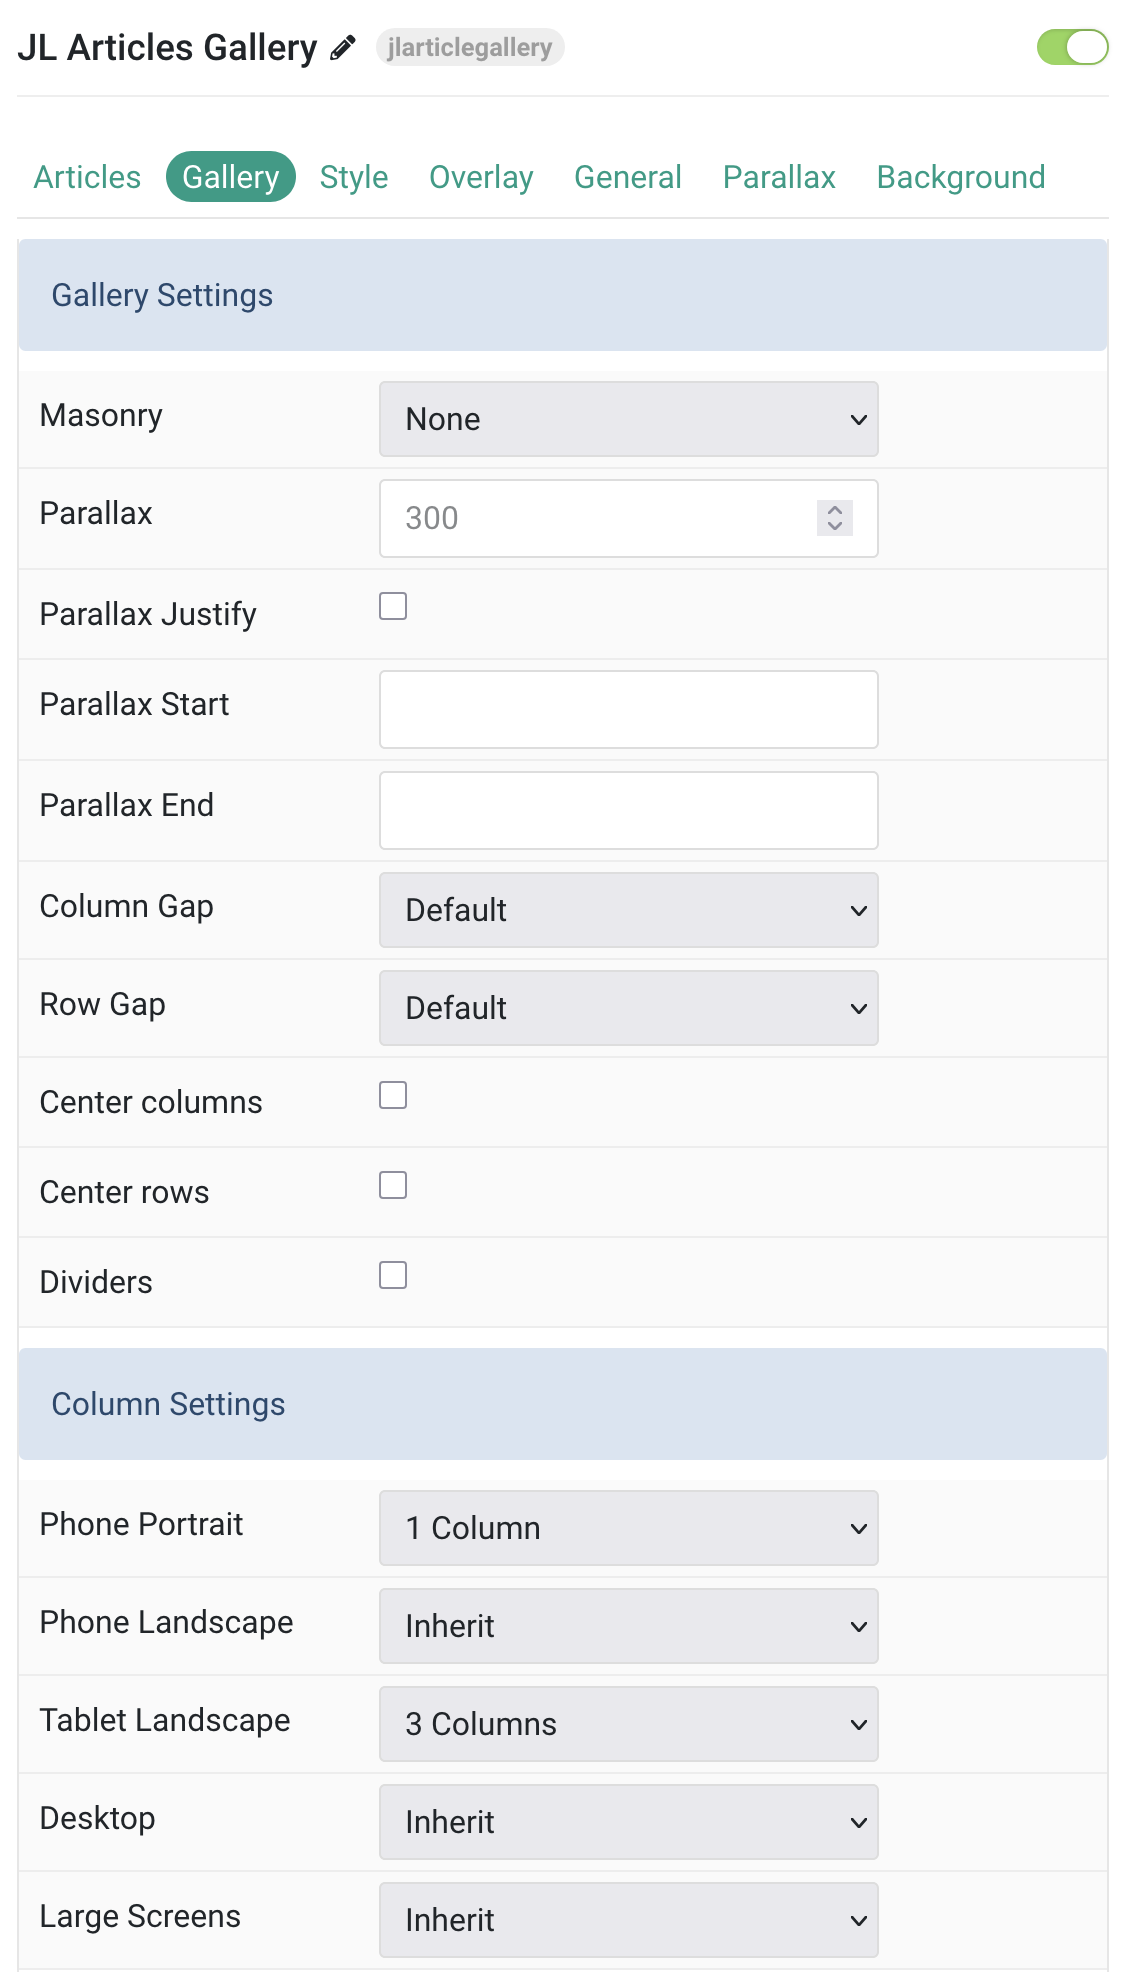The image size is (1128, 1972).
Task: Click the Parallax number stepper arrows
Action: coord(835,518)
